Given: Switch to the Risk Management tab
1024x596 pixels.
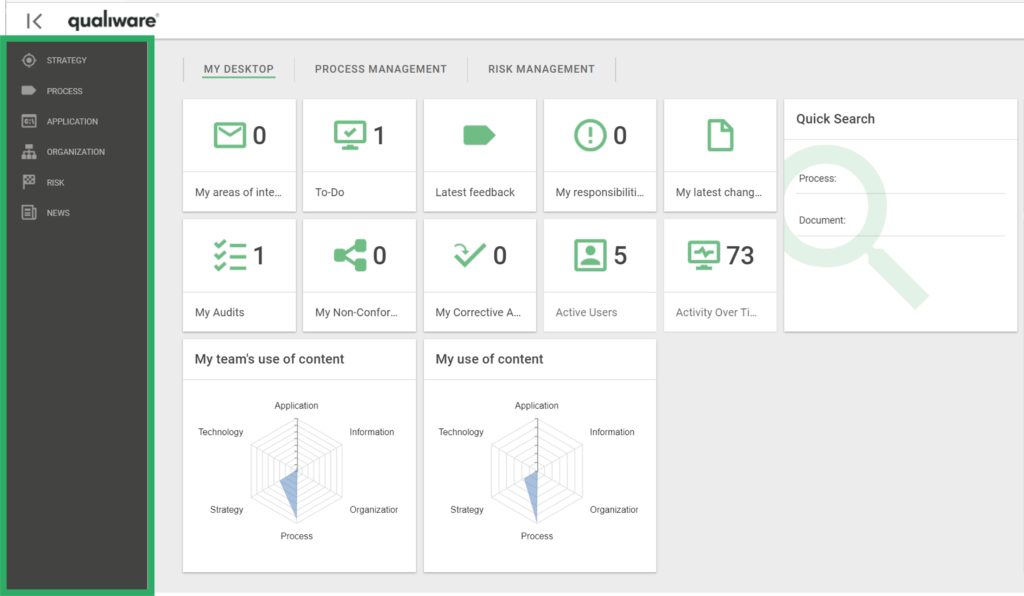Looking at the screenshot, I should (541, 70).
